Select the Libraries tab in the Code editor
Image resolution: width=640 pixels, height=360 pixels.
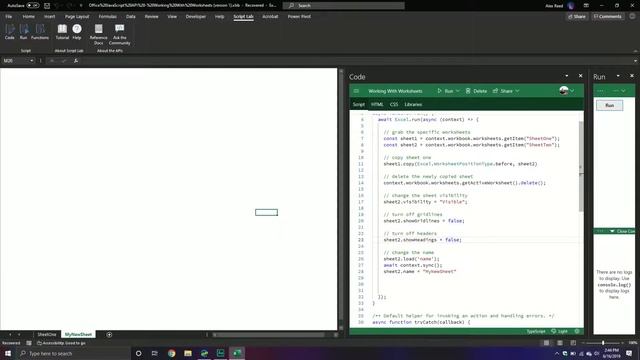click(413, 104)
